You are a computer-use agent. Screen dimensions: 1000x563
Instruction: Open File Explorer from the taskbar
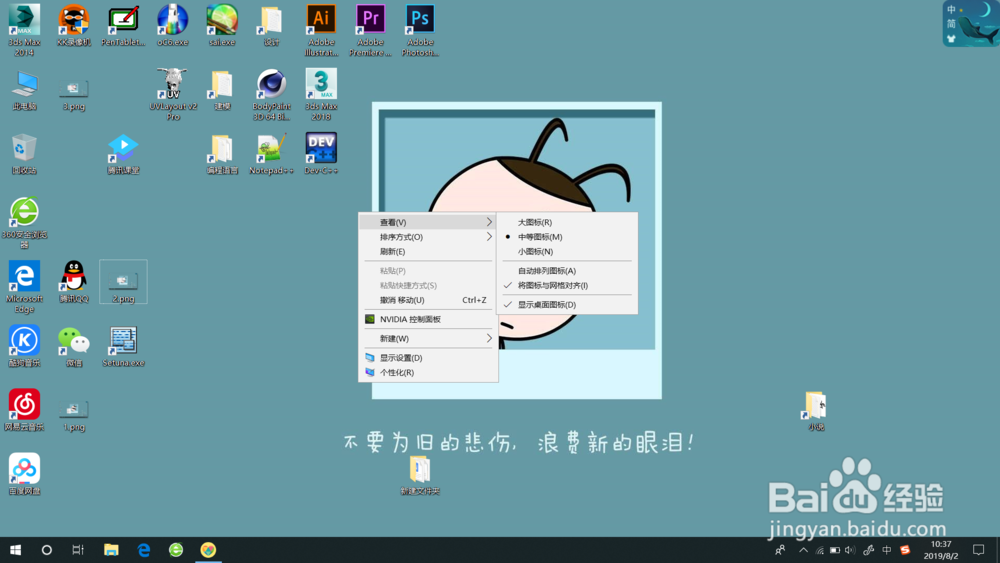tap(112, 550)
